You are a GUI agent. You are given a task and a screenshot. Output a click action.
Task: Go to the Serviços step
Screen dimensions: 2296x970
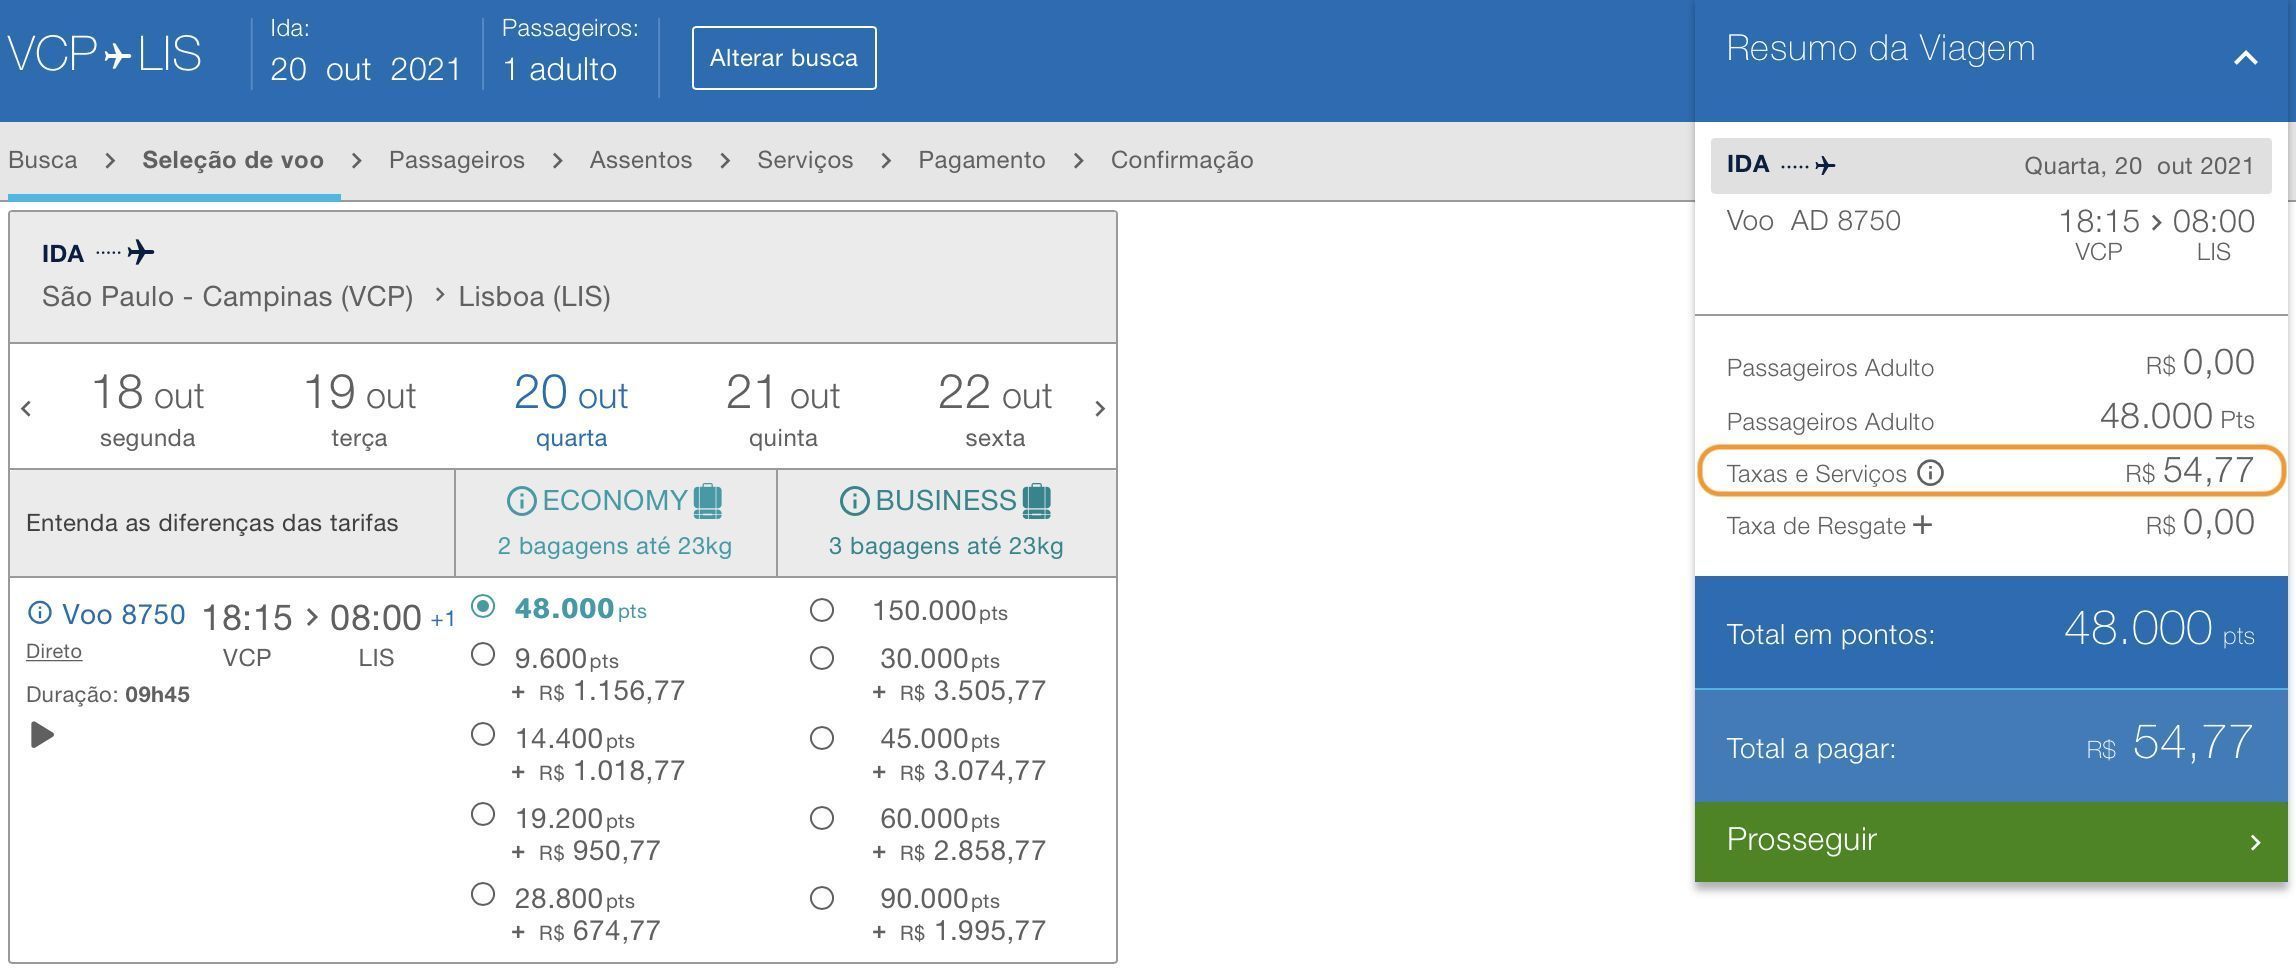tap(805, 160)
